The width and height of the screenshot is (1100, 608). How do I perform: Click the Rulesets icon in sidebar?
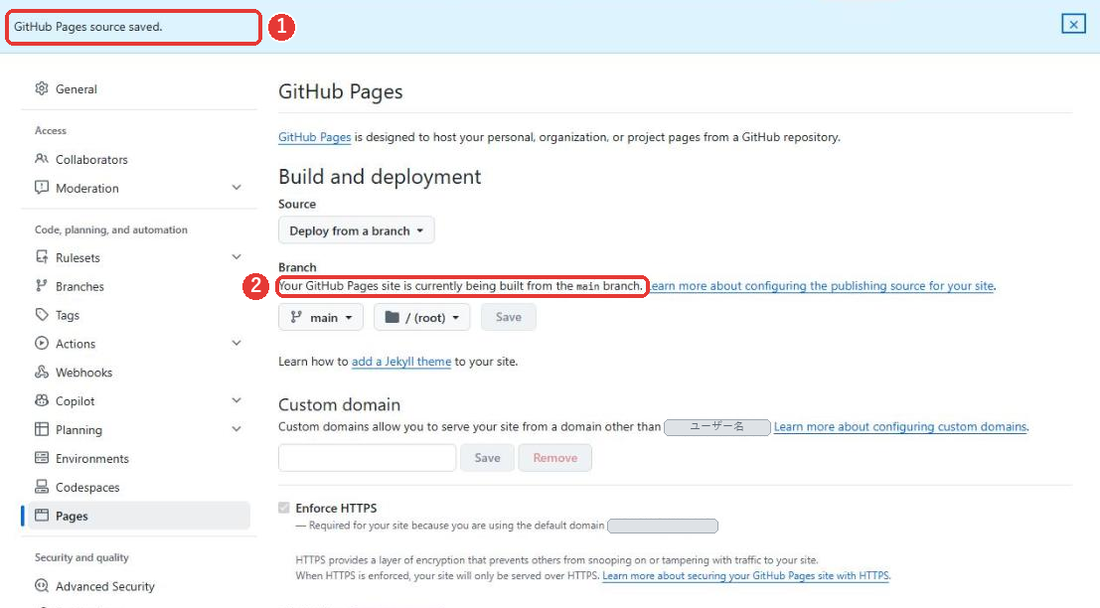tap(41, 257)
